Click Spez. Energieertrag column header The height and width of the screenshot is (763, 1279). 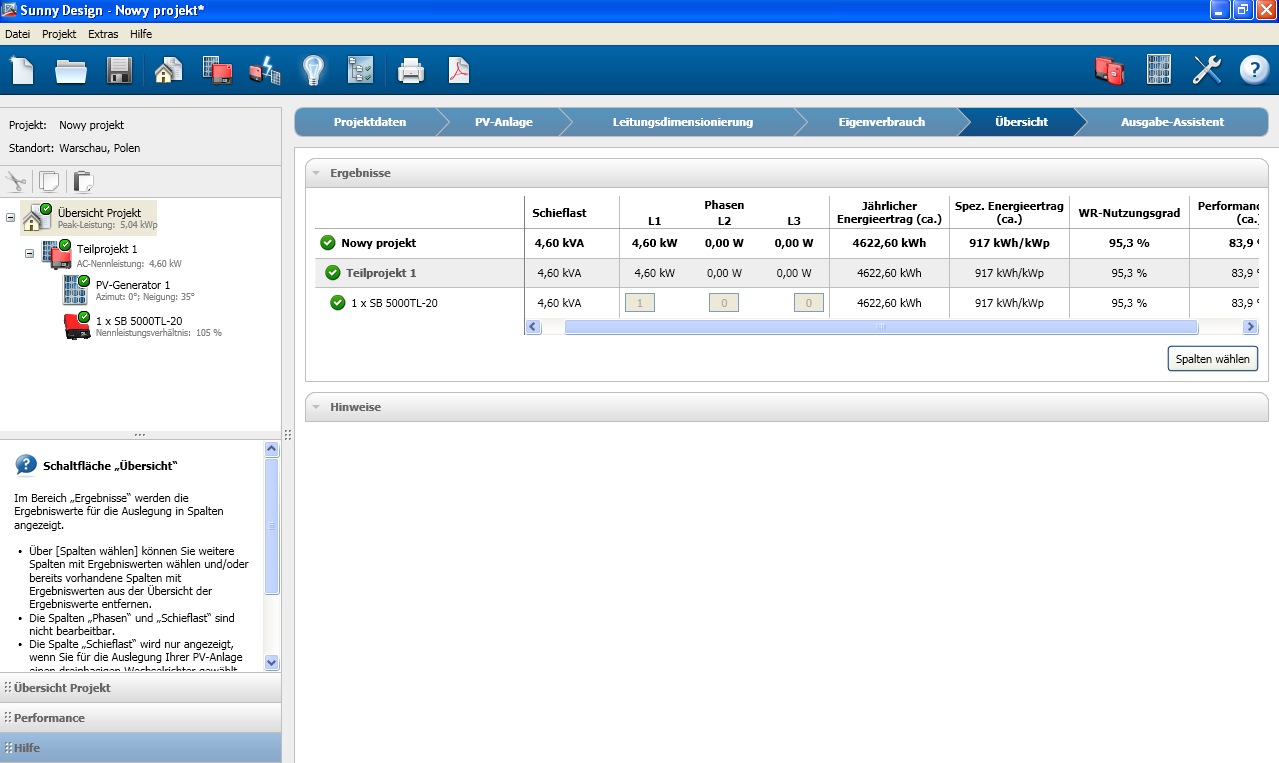tap(1009, 212)
